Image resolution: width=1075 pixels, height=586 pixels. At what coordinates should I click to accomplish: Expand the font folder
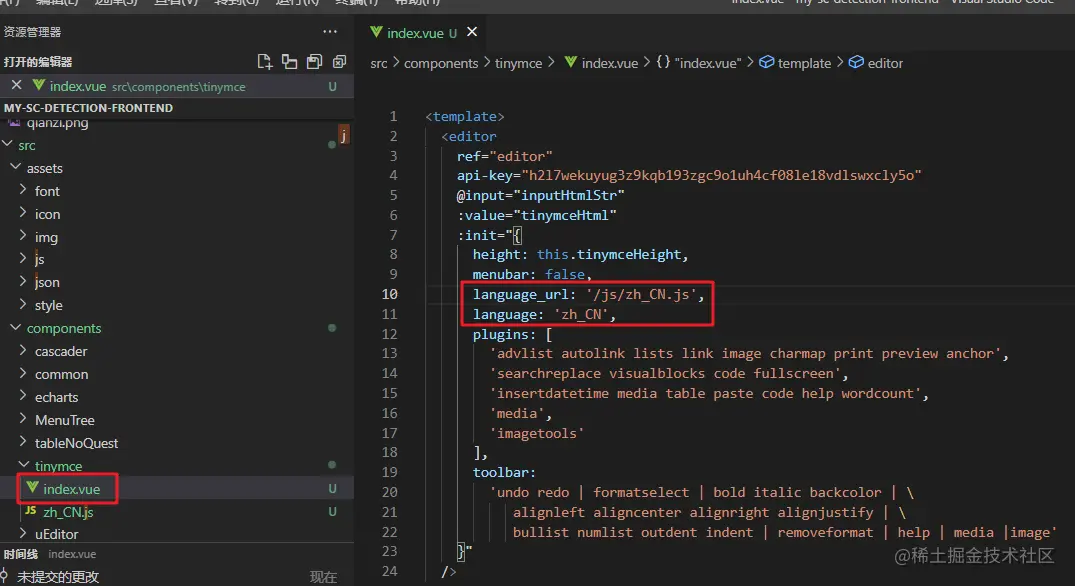pyautogui.click(x=23, y=190)
